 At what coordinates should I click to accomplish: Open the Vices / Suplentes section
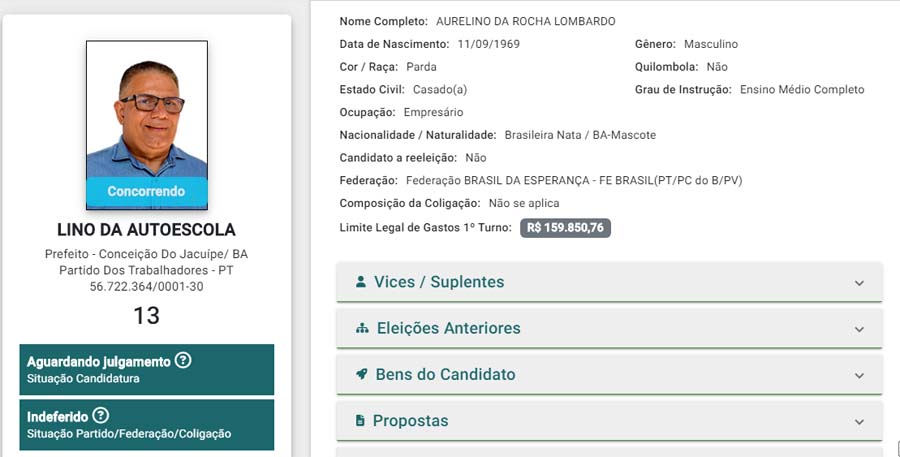[439, 282]
